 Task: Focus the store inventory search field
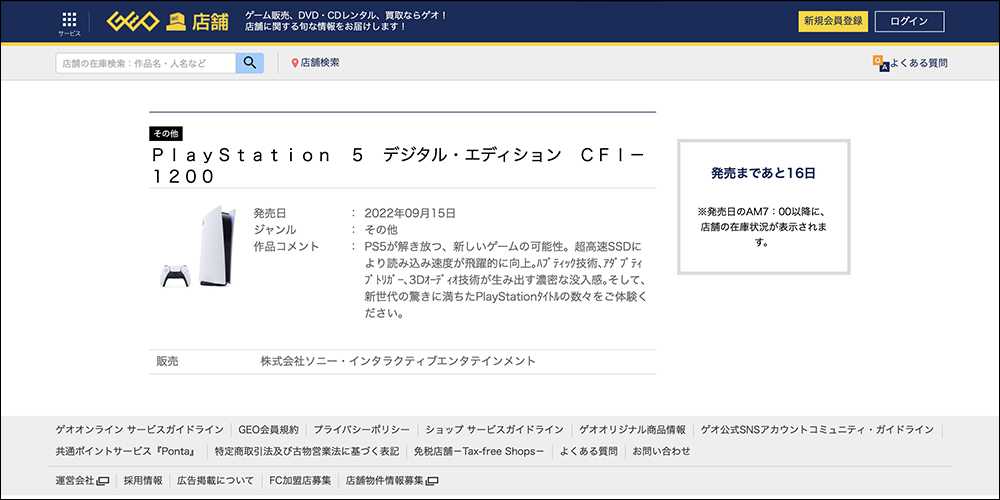click(x=146, y=63)
